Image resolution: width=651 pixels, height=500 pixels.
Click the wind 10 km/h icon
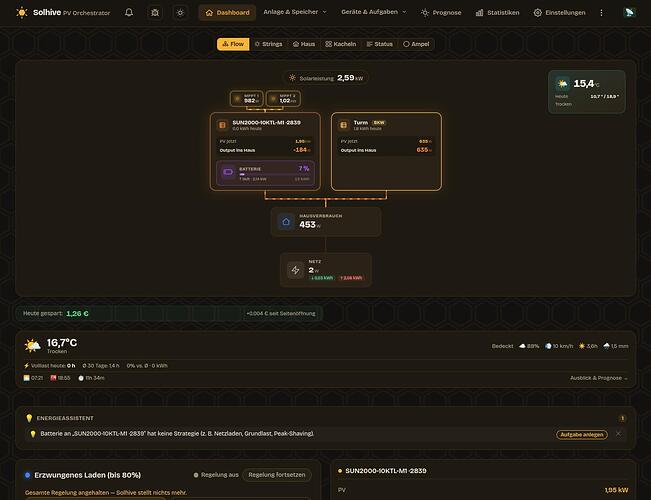[548, 346]
